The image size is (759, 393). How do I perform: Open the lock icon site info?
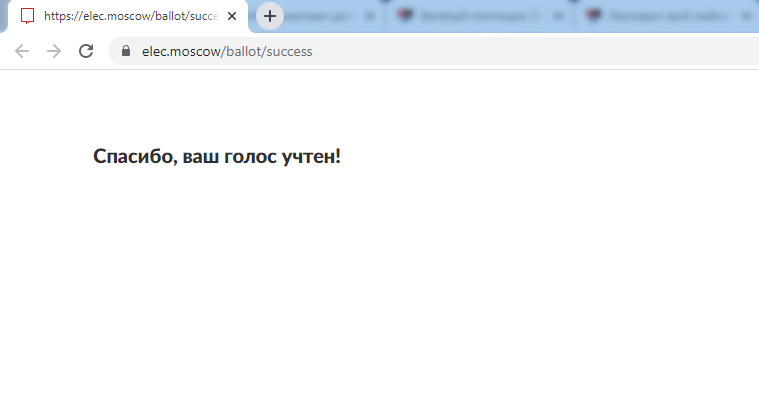126,51
